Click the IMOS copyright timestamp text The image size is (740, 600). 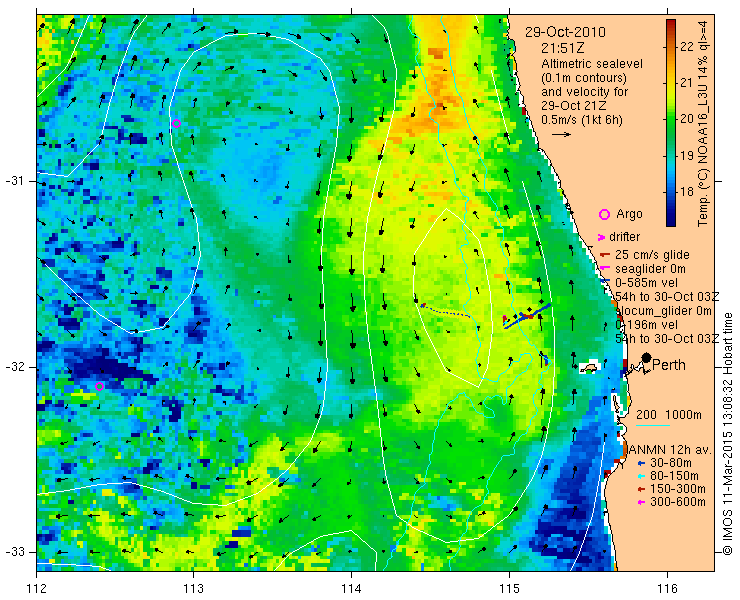tap(727, 434)
